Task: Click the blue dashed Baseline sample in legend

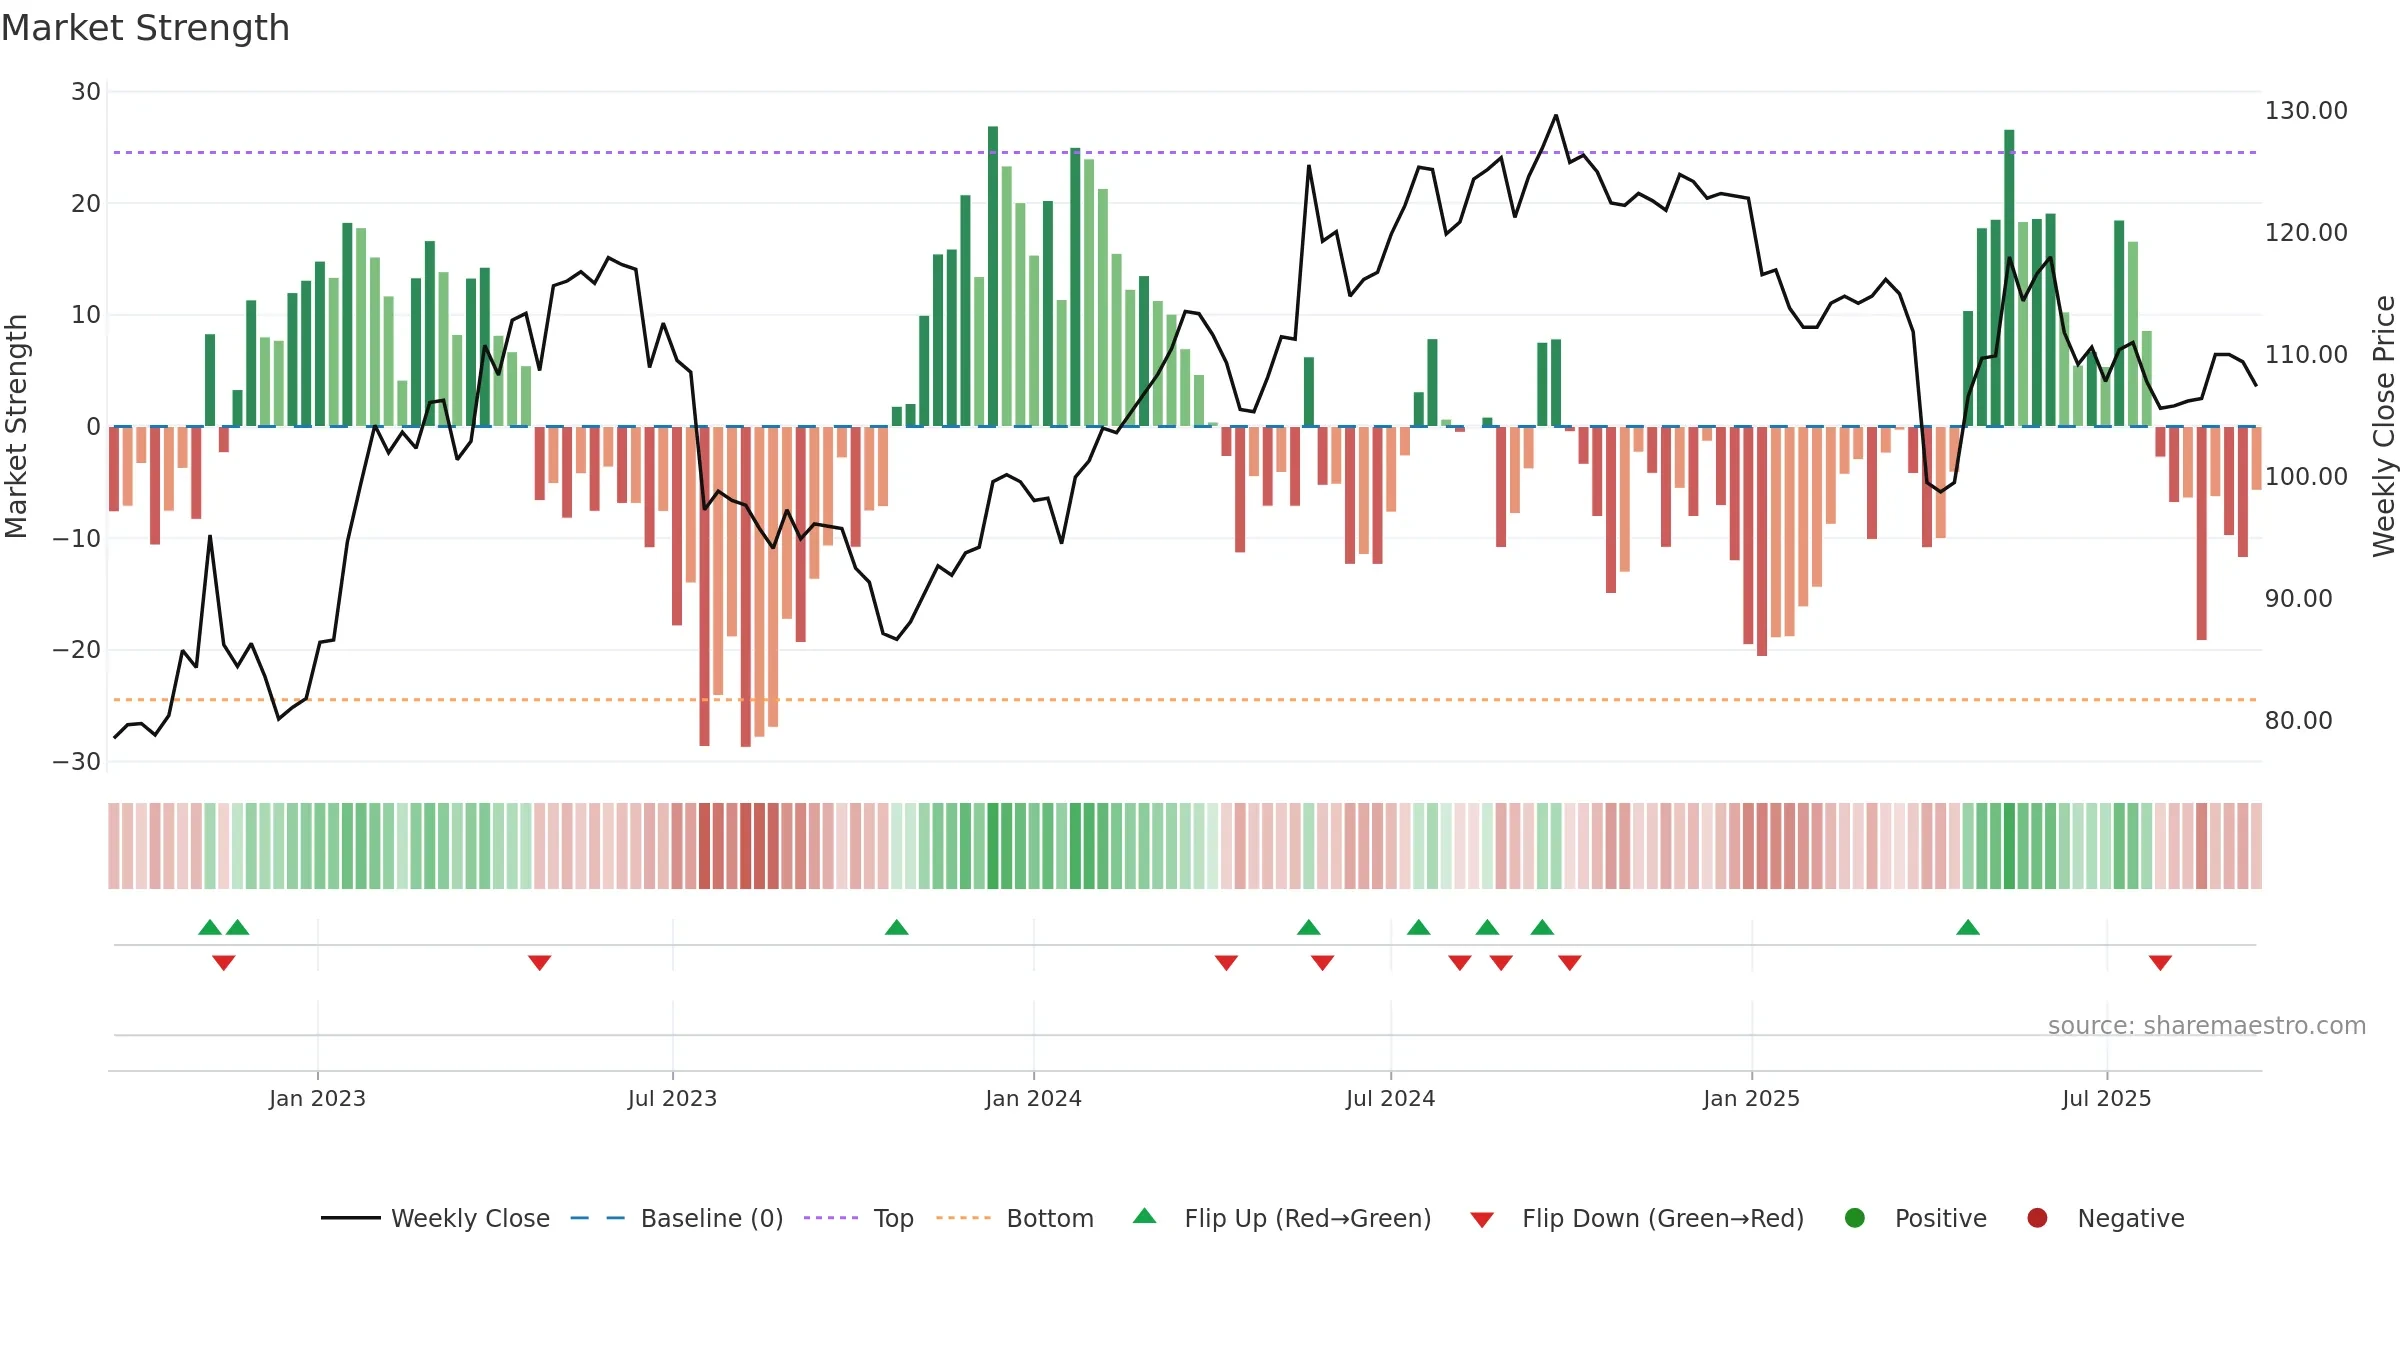Action: coord(598,1218)
